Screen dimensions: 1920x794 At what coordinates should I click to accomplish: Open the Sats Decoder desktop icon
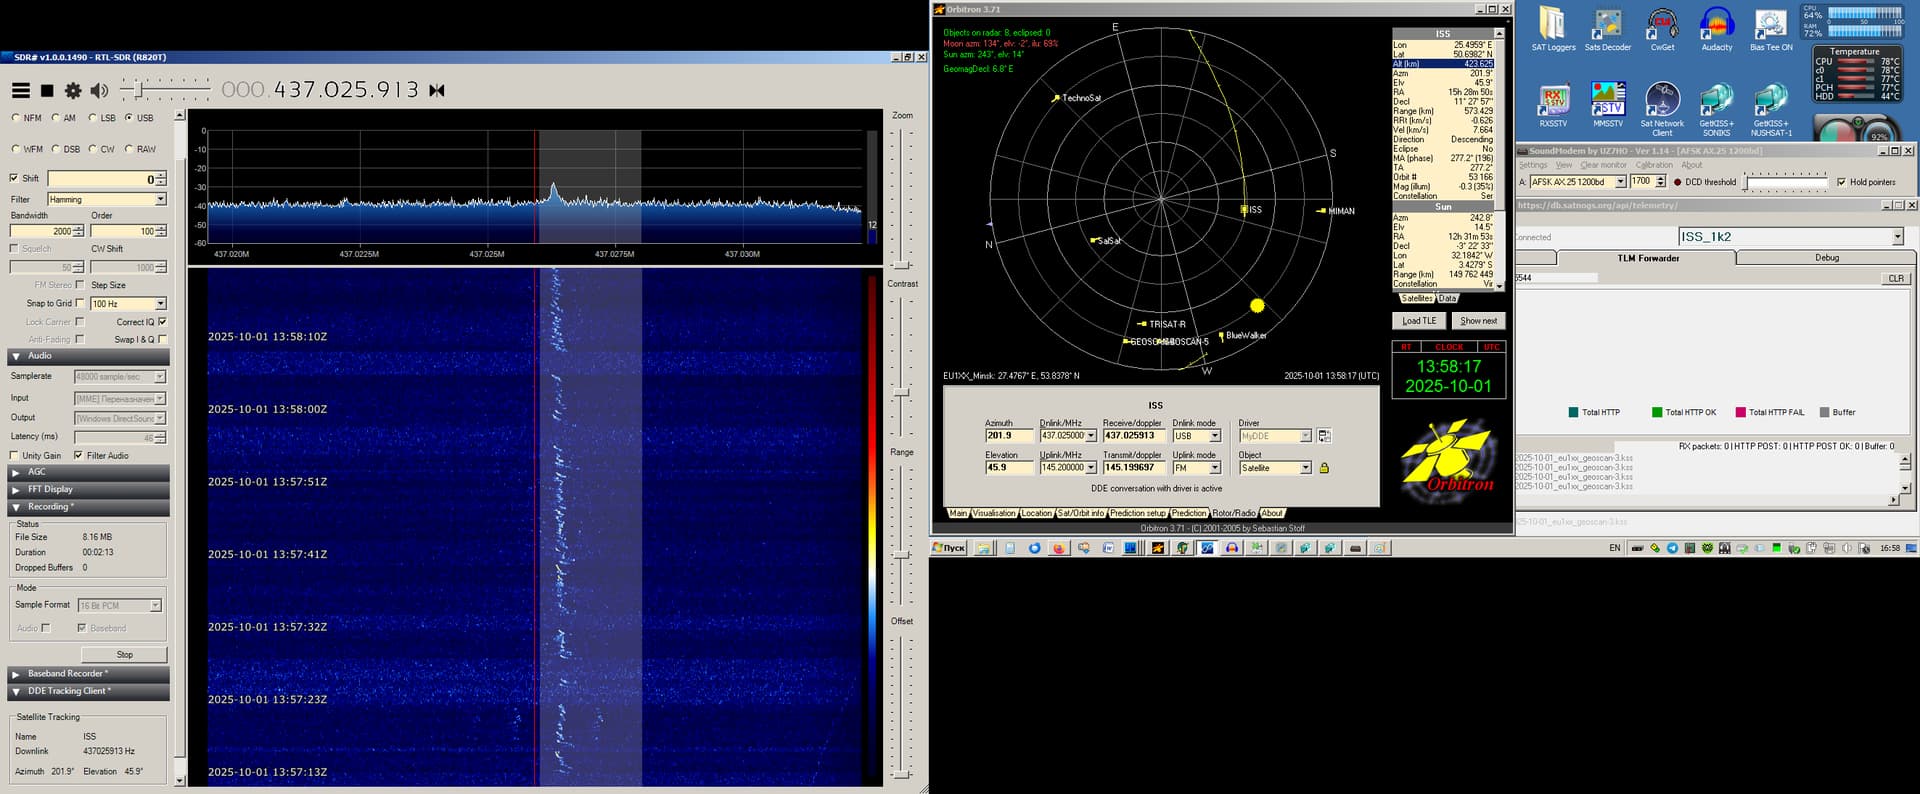[x=1607, y=28]
